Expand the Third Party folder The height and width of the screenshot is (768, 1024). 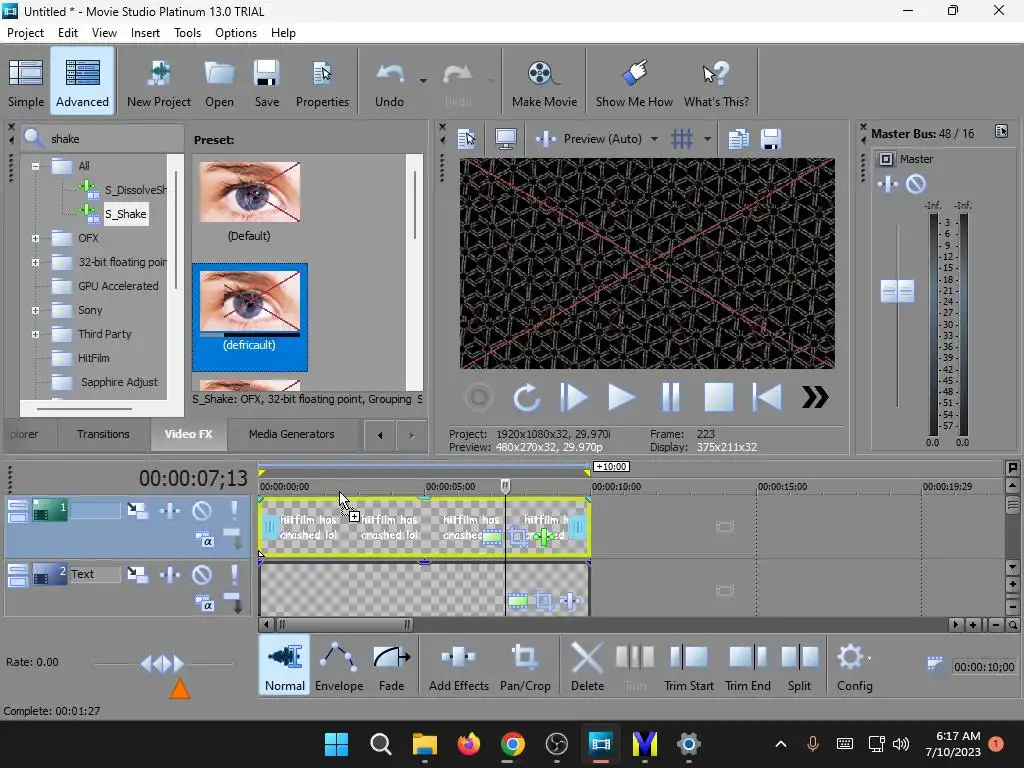pyautogui.click(x=35, y=334)
